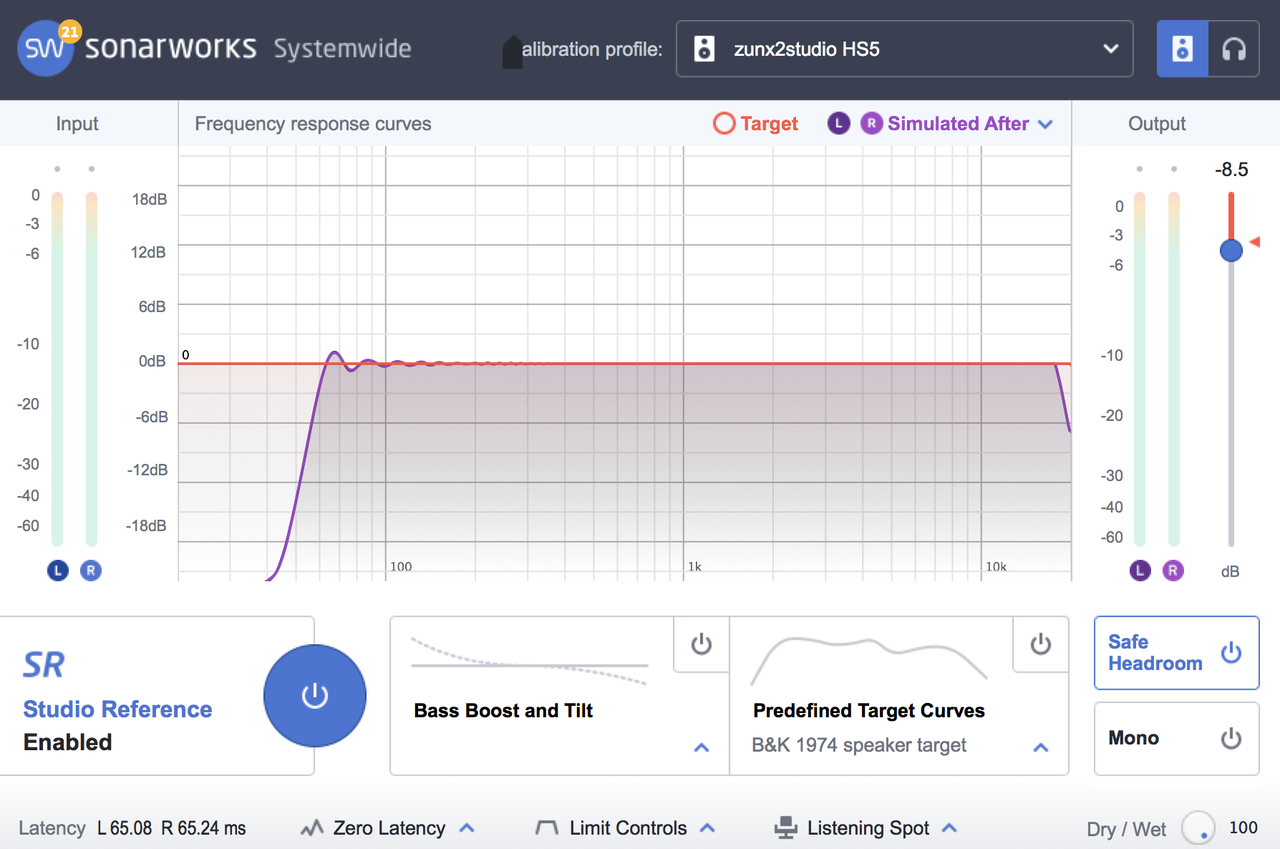This screenshot has height=849, width=1280.
Task: Click the L badge under Output meters
Action: coord(1140,571)
